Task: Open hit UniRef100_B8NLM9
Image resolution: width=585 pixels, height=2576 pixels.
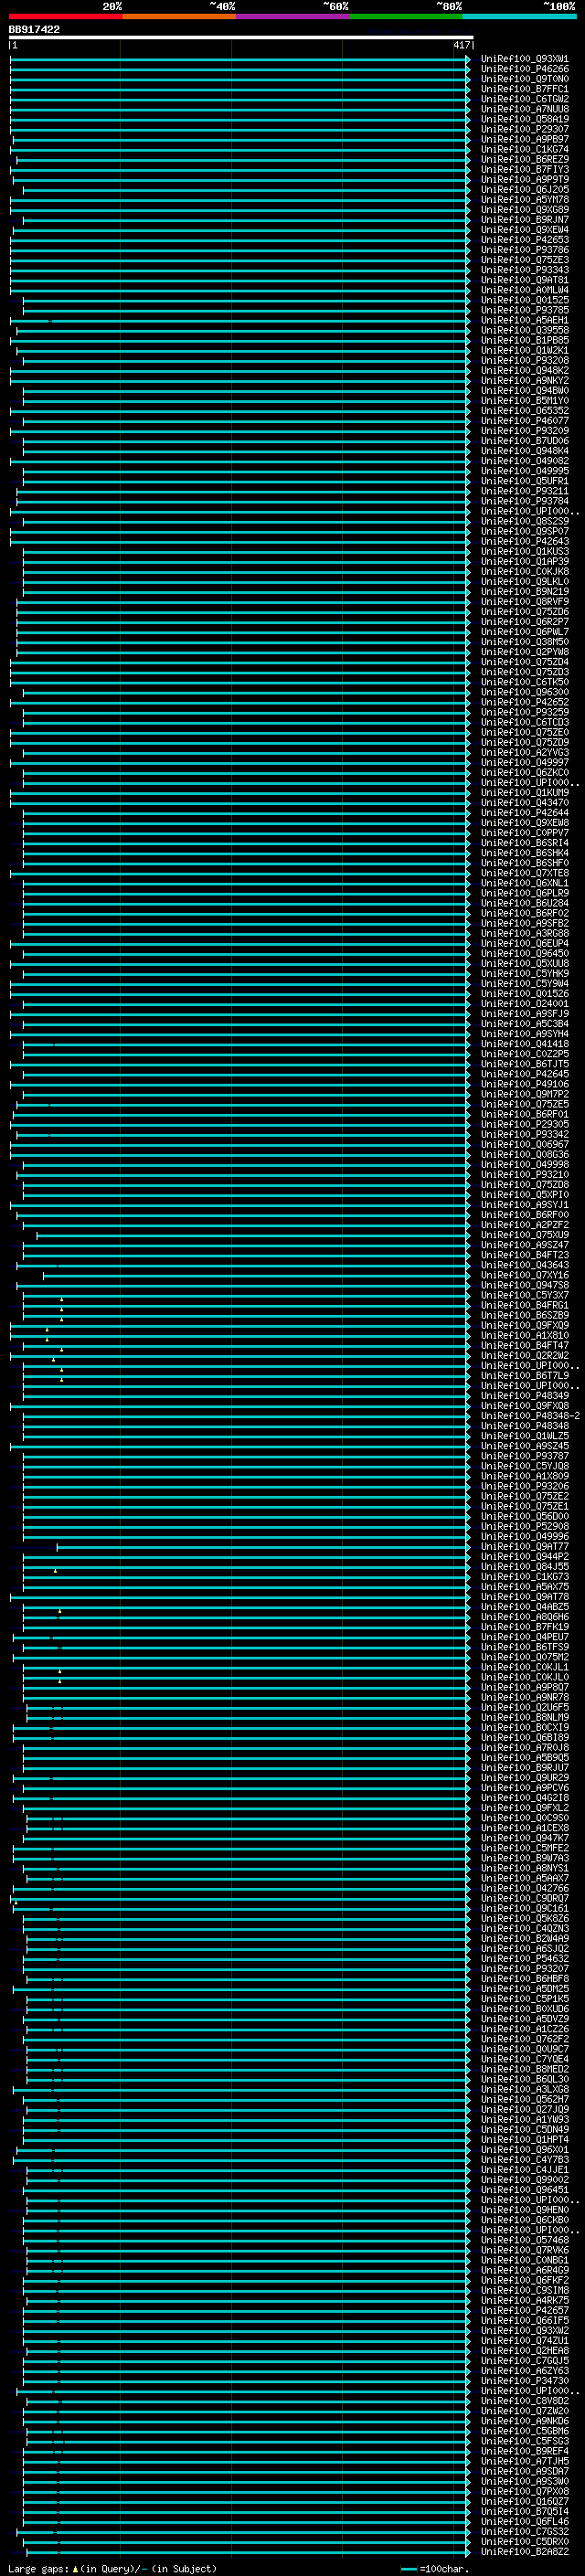Action: [x=525, y=1718]
